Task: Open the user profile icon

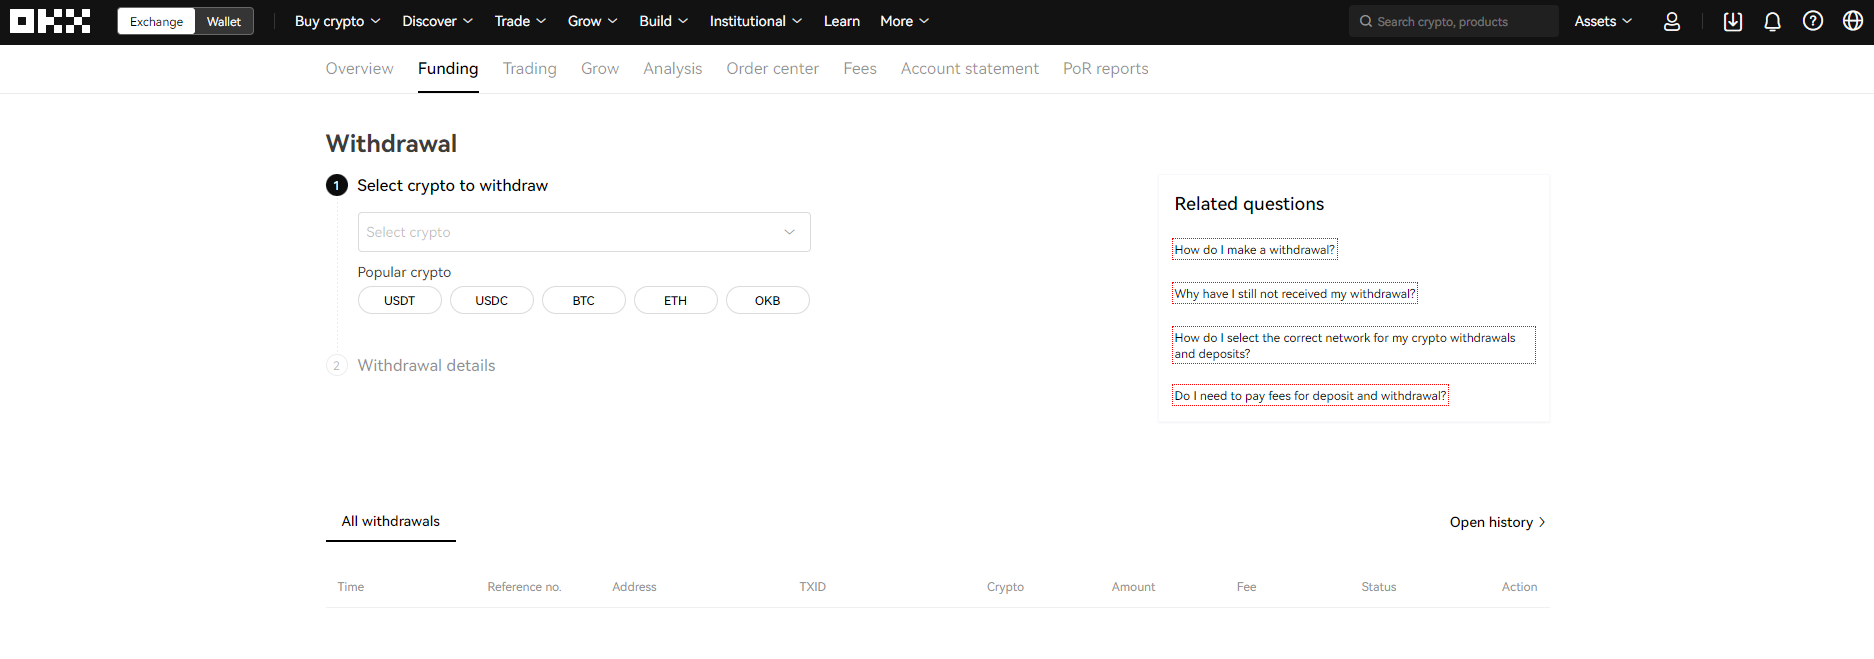Action: (1672, 21)
